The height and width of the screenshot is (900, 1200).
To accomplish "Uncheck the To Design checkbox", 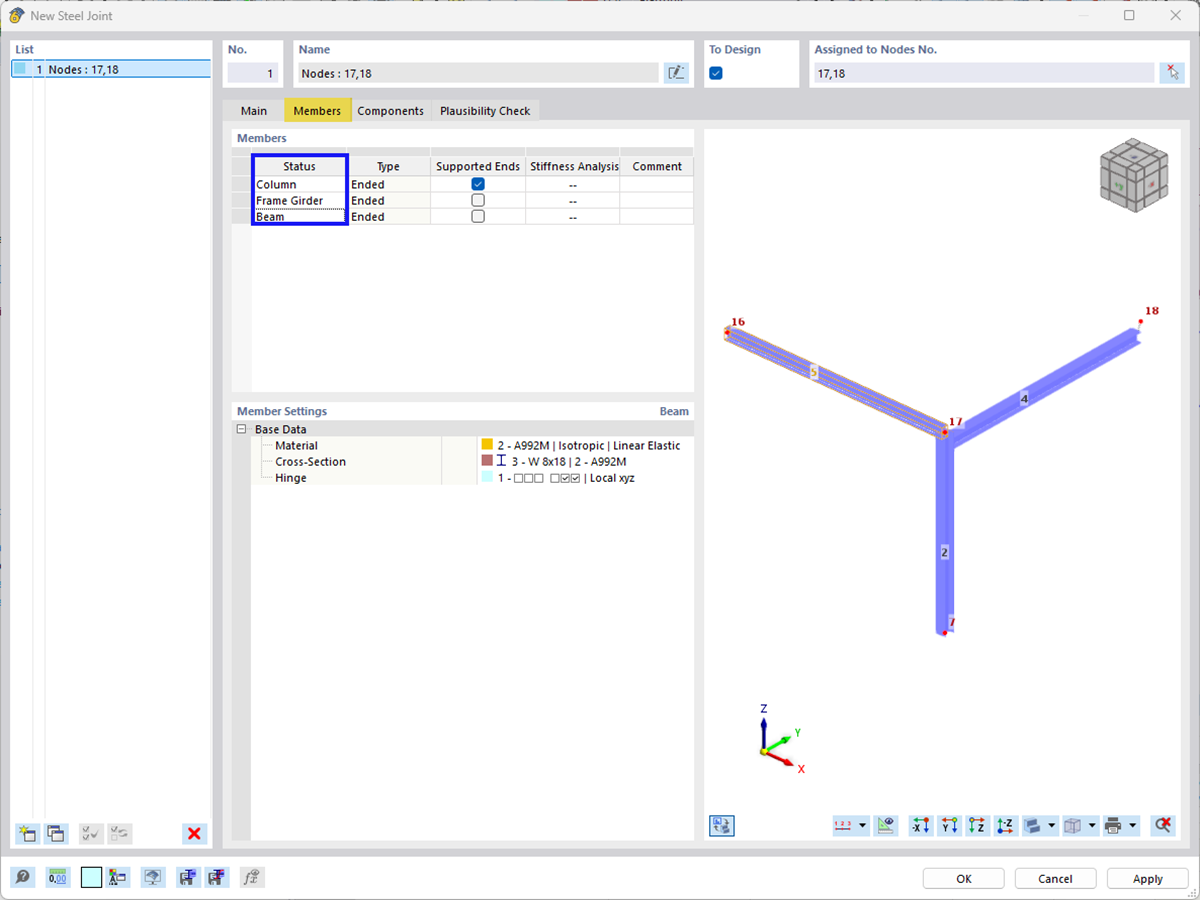I will tap(716, 73).
